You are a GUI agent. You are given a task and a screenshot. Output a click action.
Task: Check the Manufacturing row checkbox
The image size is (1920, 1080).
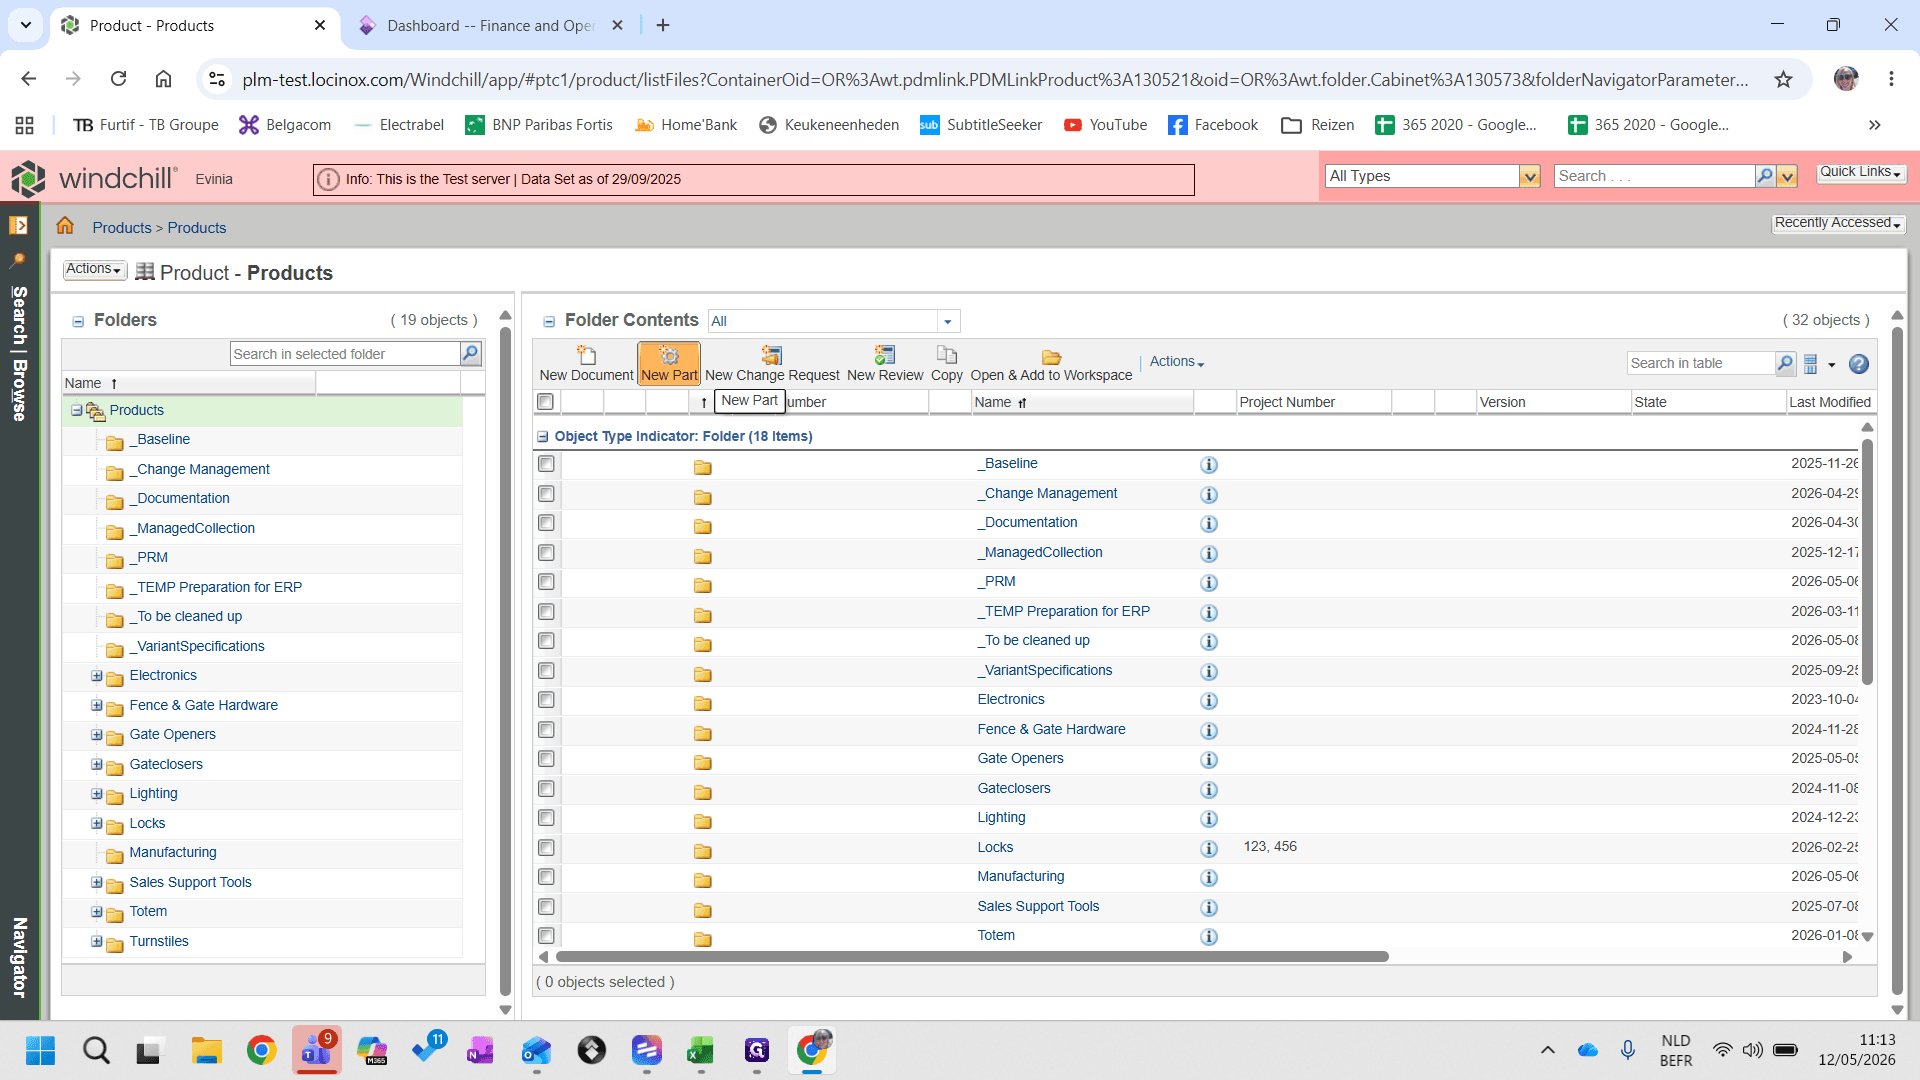click(x=546, y=877)
